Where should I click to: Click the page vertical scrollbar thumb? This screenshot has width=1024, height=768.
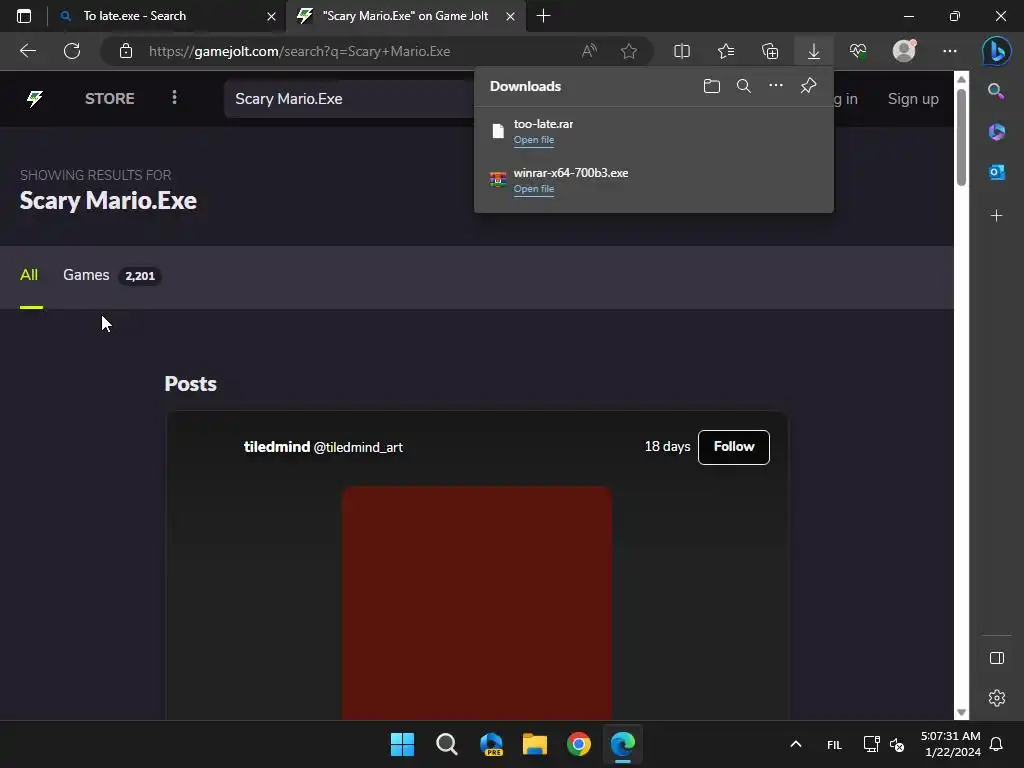[961, 136]
